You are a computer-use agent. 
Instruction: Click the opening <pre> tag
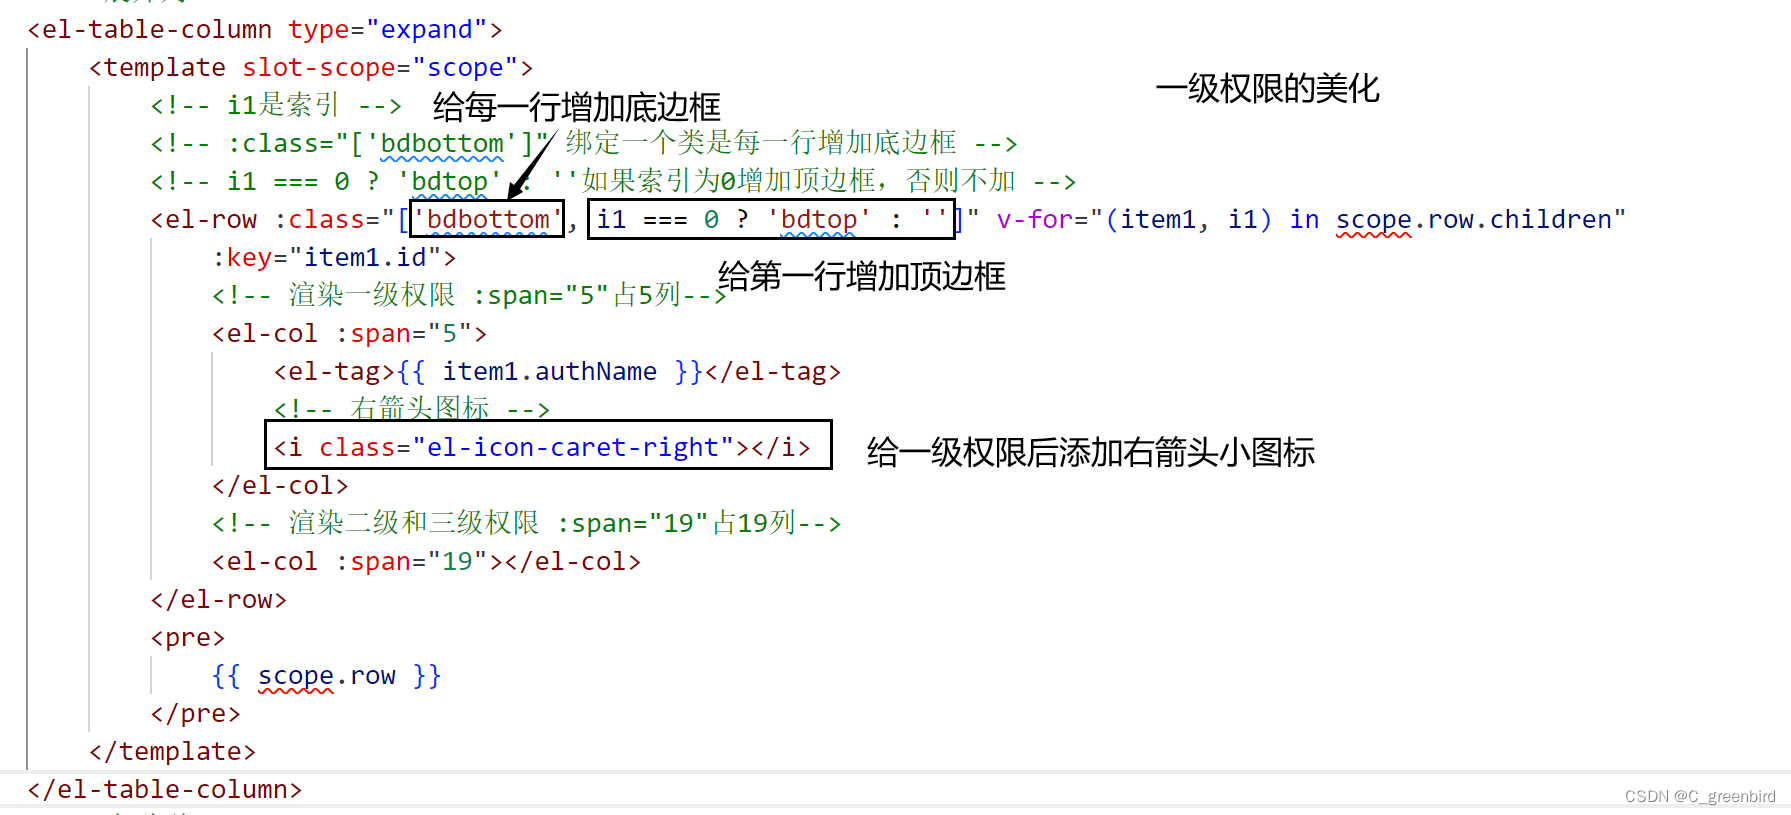pos(187,637)
